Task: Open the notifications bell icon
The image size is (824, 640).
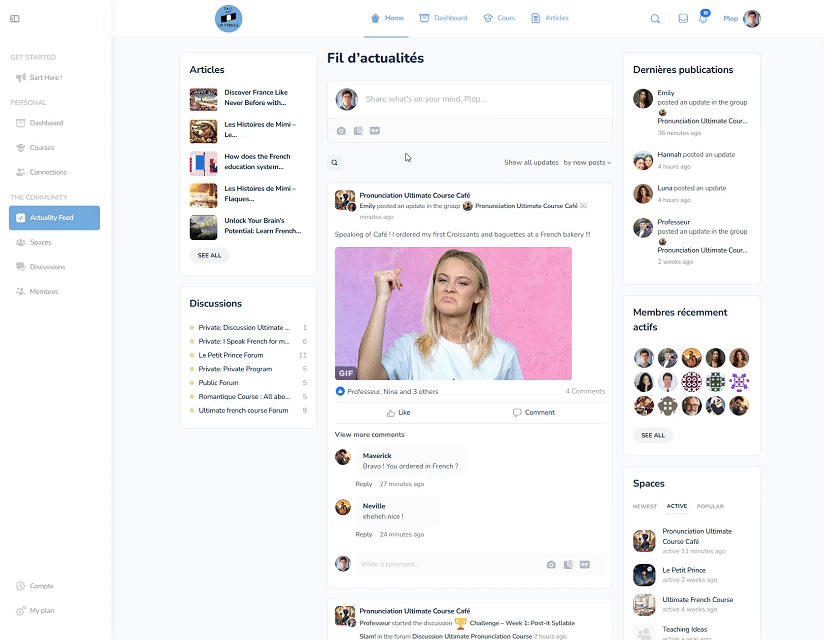Action: click(x=703, y=18)
